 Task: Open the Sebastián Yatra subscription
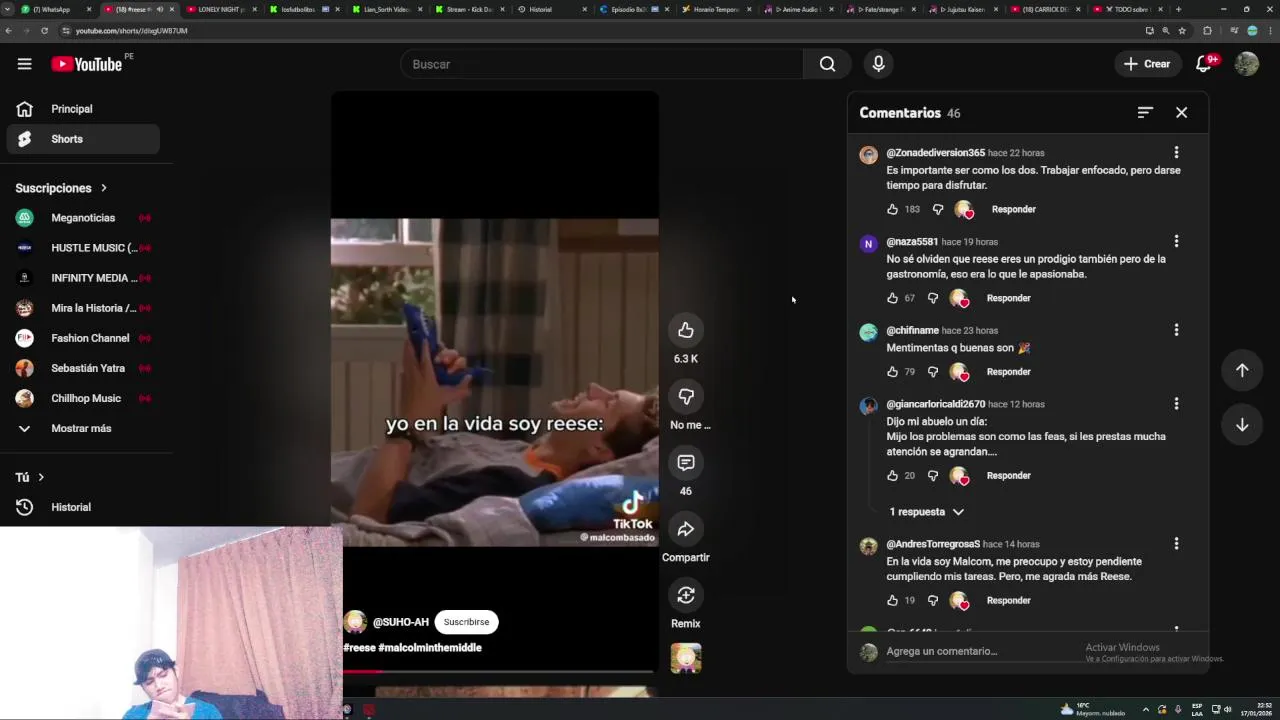83,368
